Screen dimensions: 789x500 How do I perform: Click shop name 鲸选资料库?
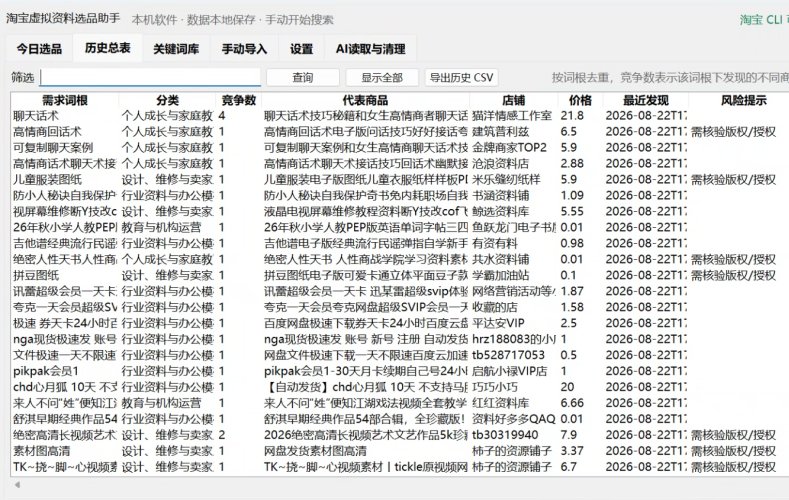[501, 211]
